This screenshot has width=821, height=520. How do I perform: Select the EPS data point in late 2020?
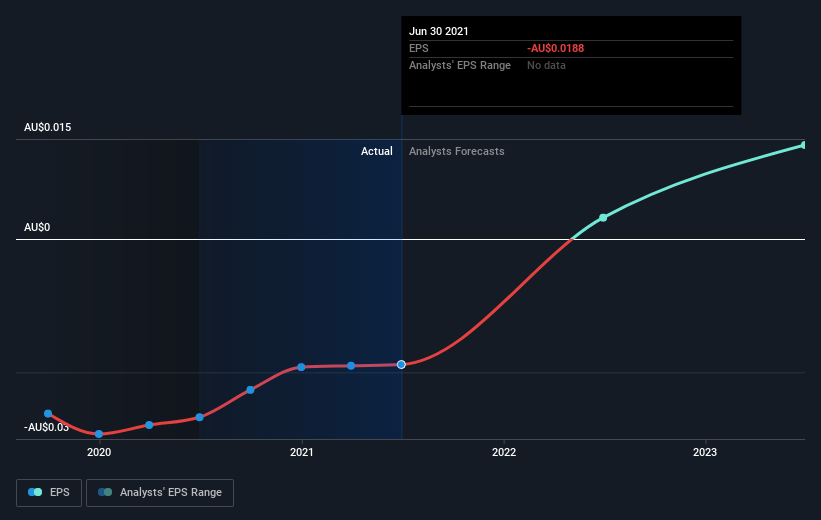click(250, 390)
